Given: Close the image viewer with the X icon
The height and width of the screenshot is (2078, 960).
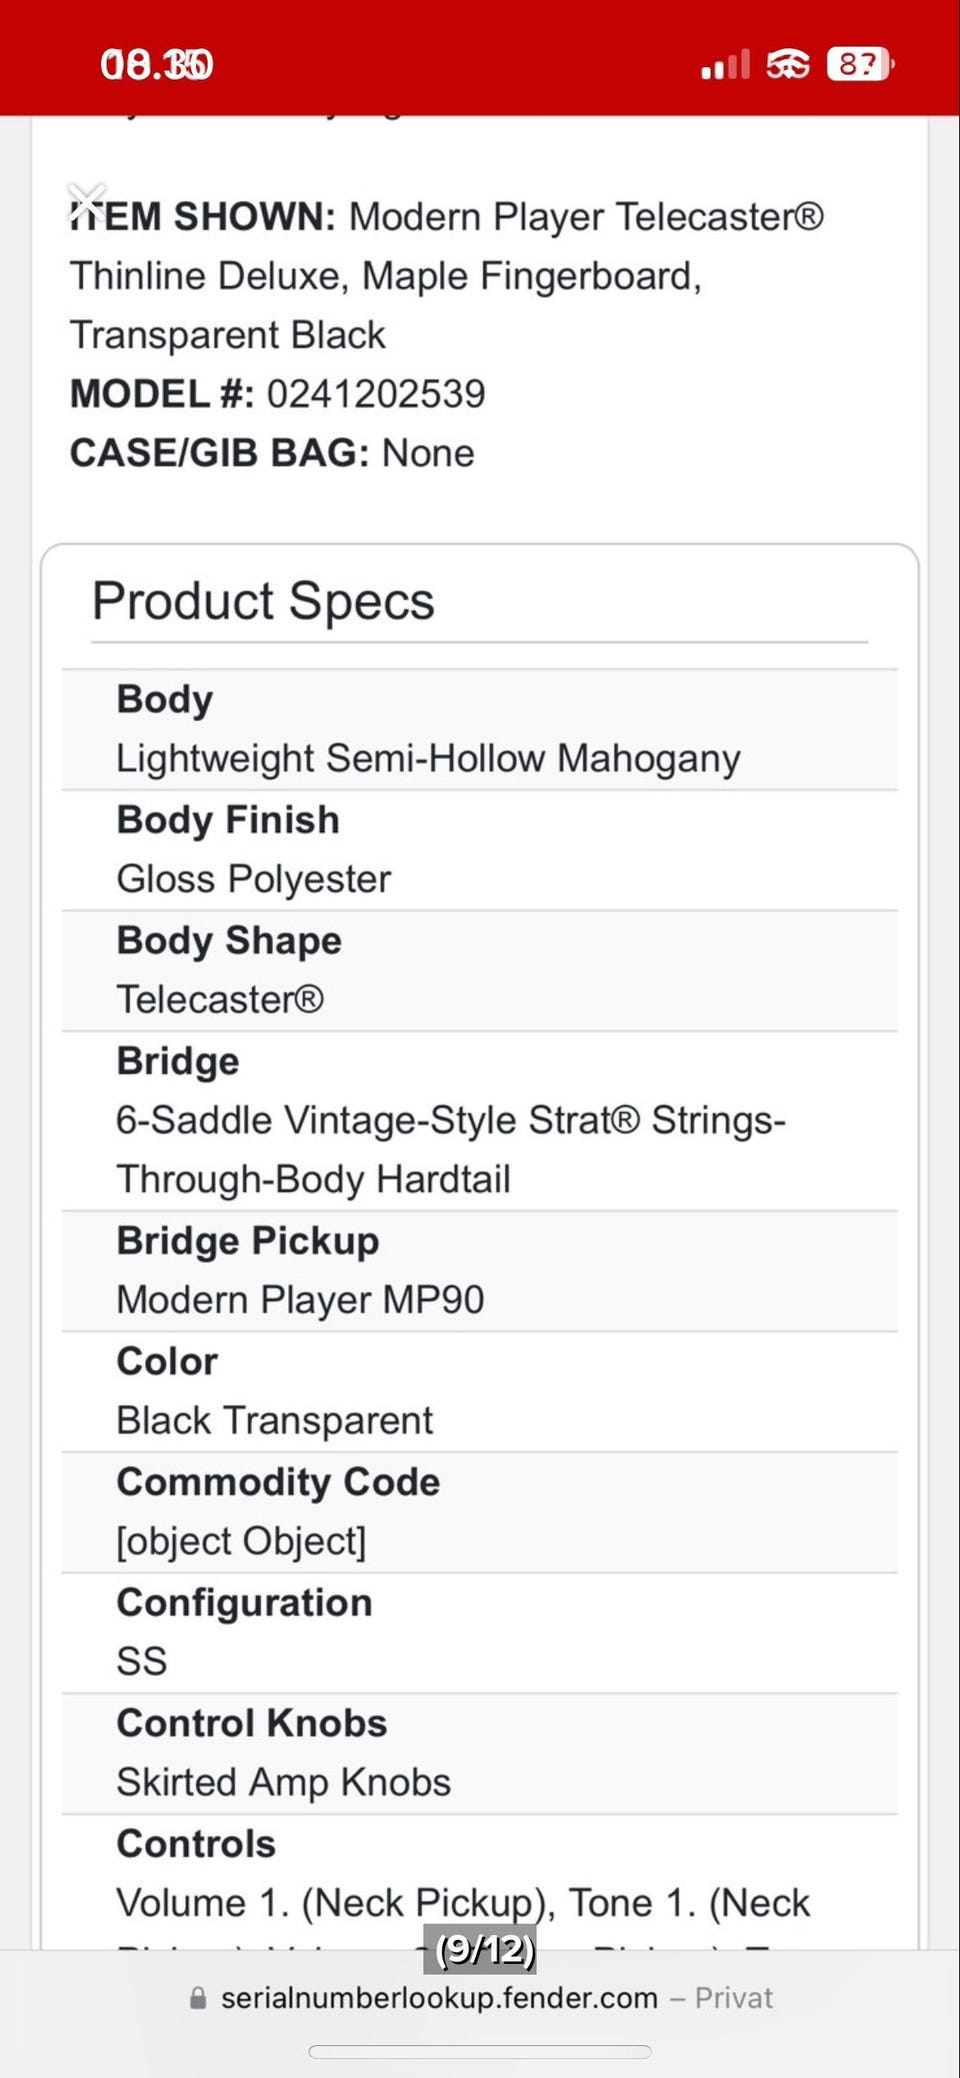Looking at the screenshot, I should pyautogui.click(x=87, y=201).
